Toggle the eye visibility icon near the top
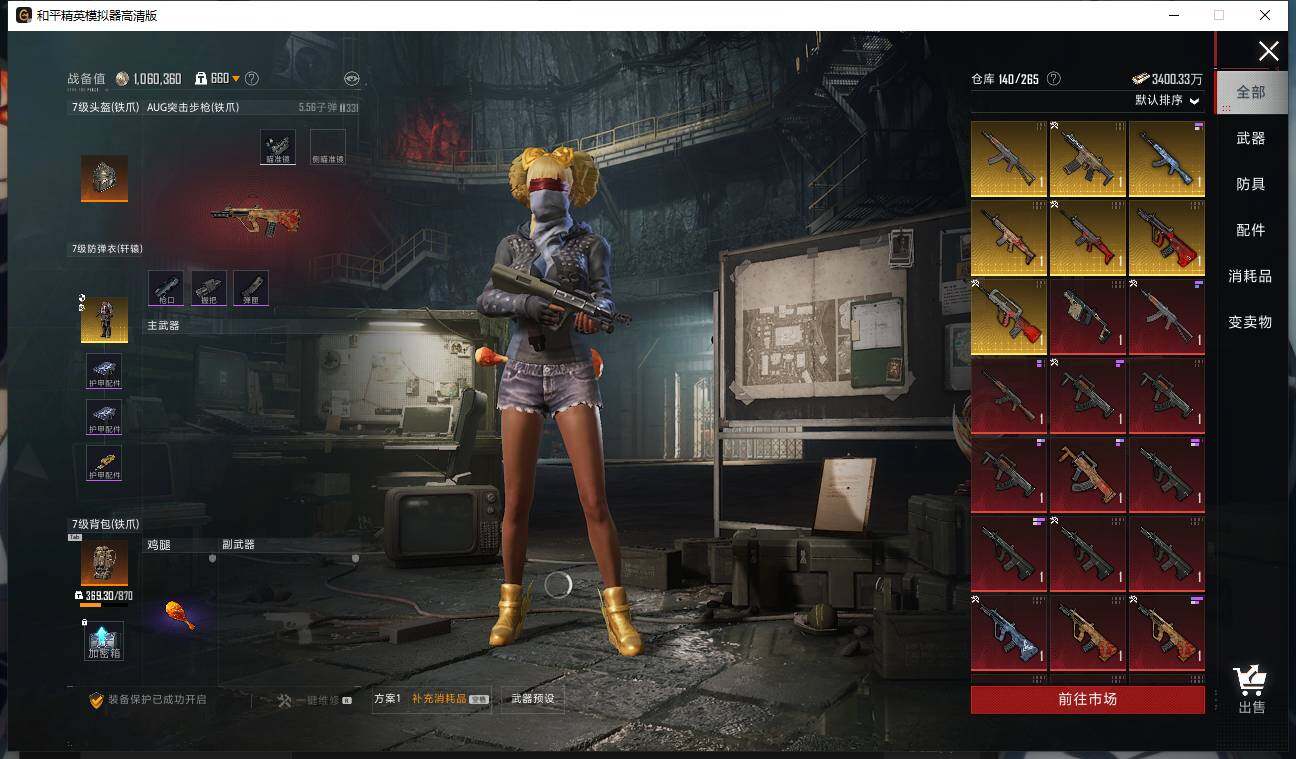The height and width of the screenshot is (759, 1296). pos(351,78)
